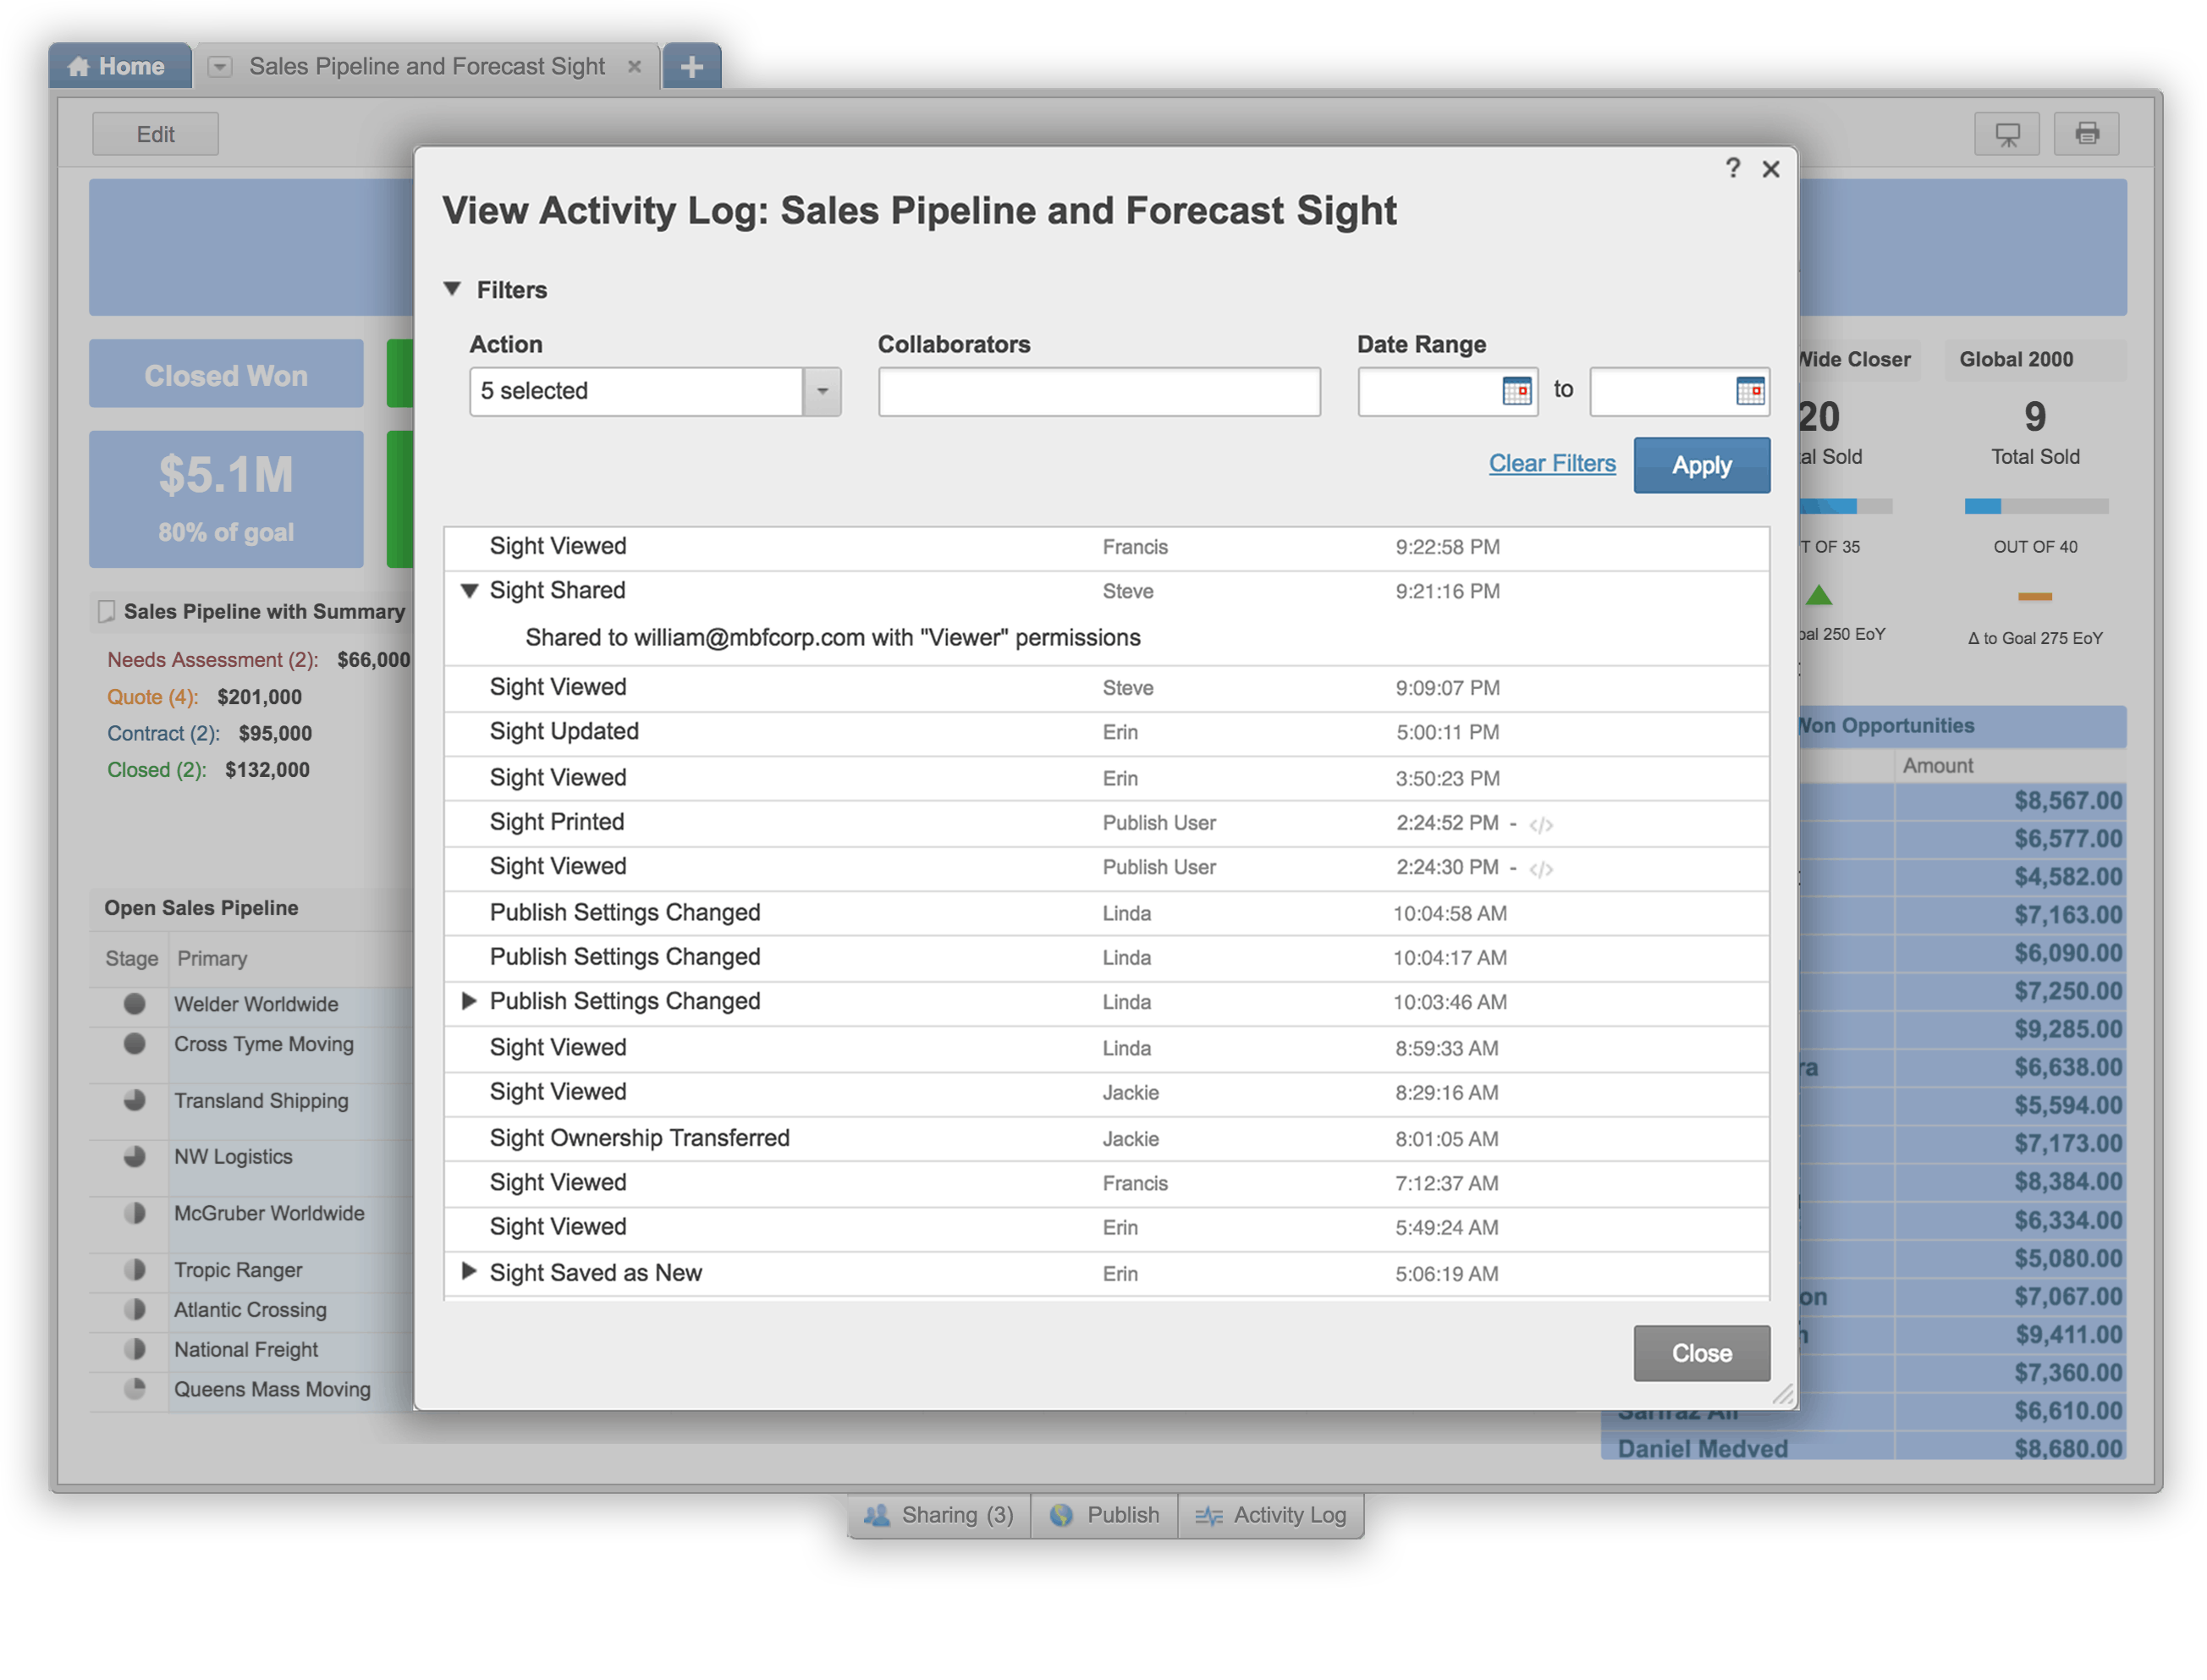The height and width of the screenshot is (1680, 2207).
Task: Collapse the Filters section
Action: tap(453, 289)
